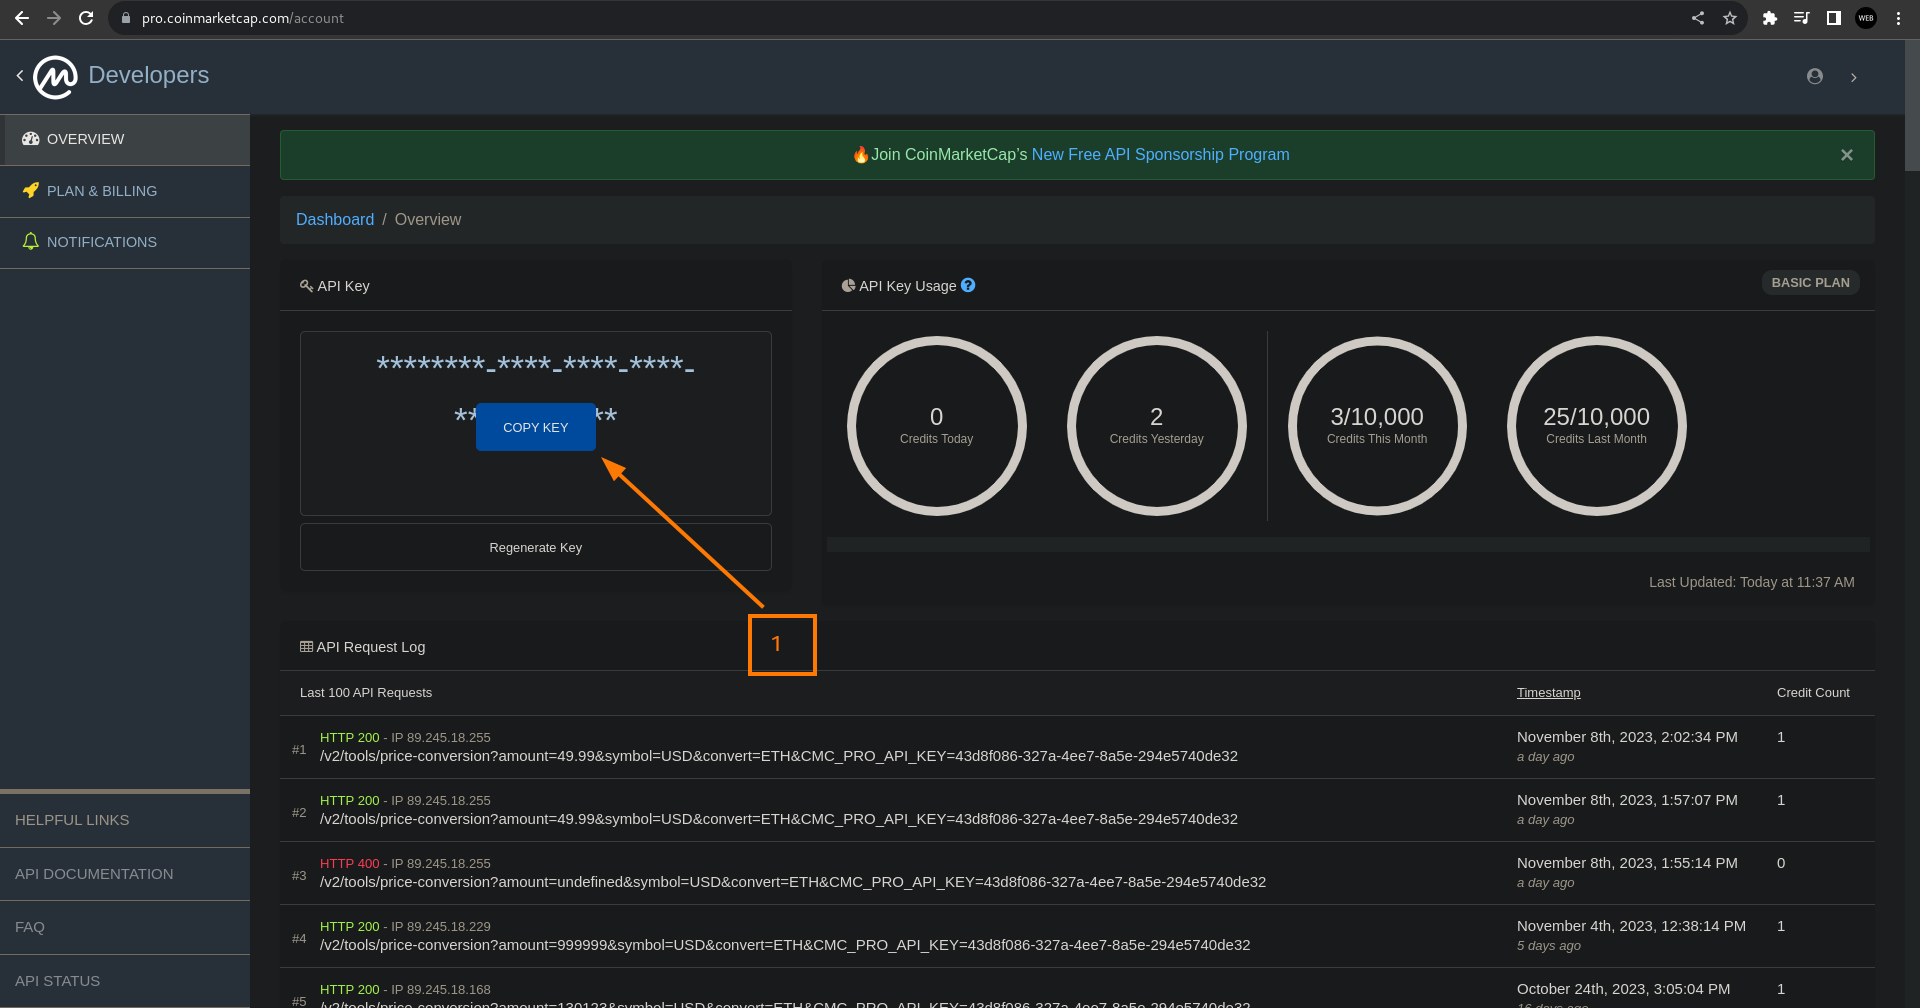Open the account user icon
The image size is (1920, 1008).
click(x=1815, y=77)
